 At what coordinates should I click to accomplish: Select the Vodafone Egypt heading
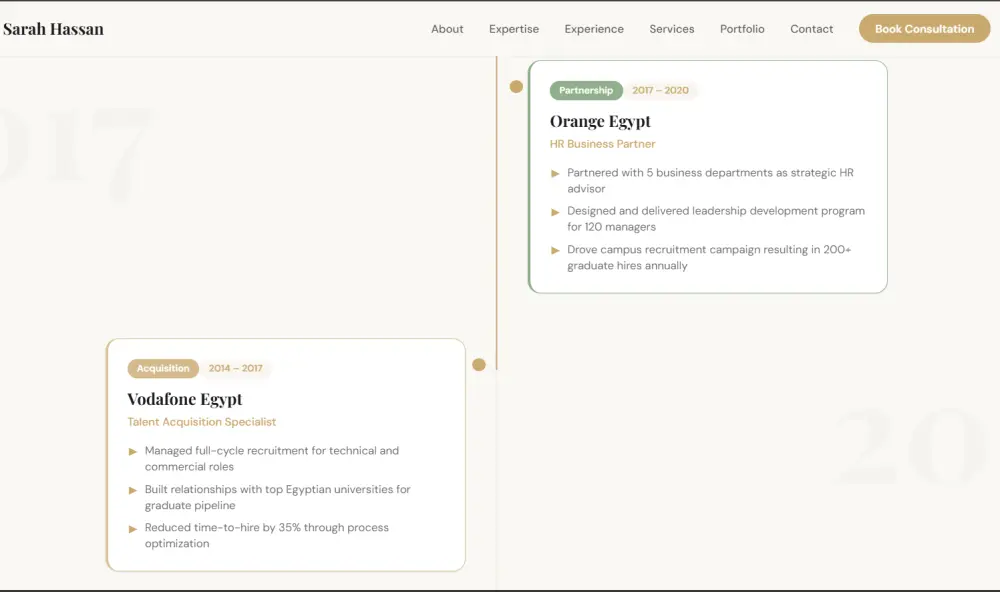point(185,399)
